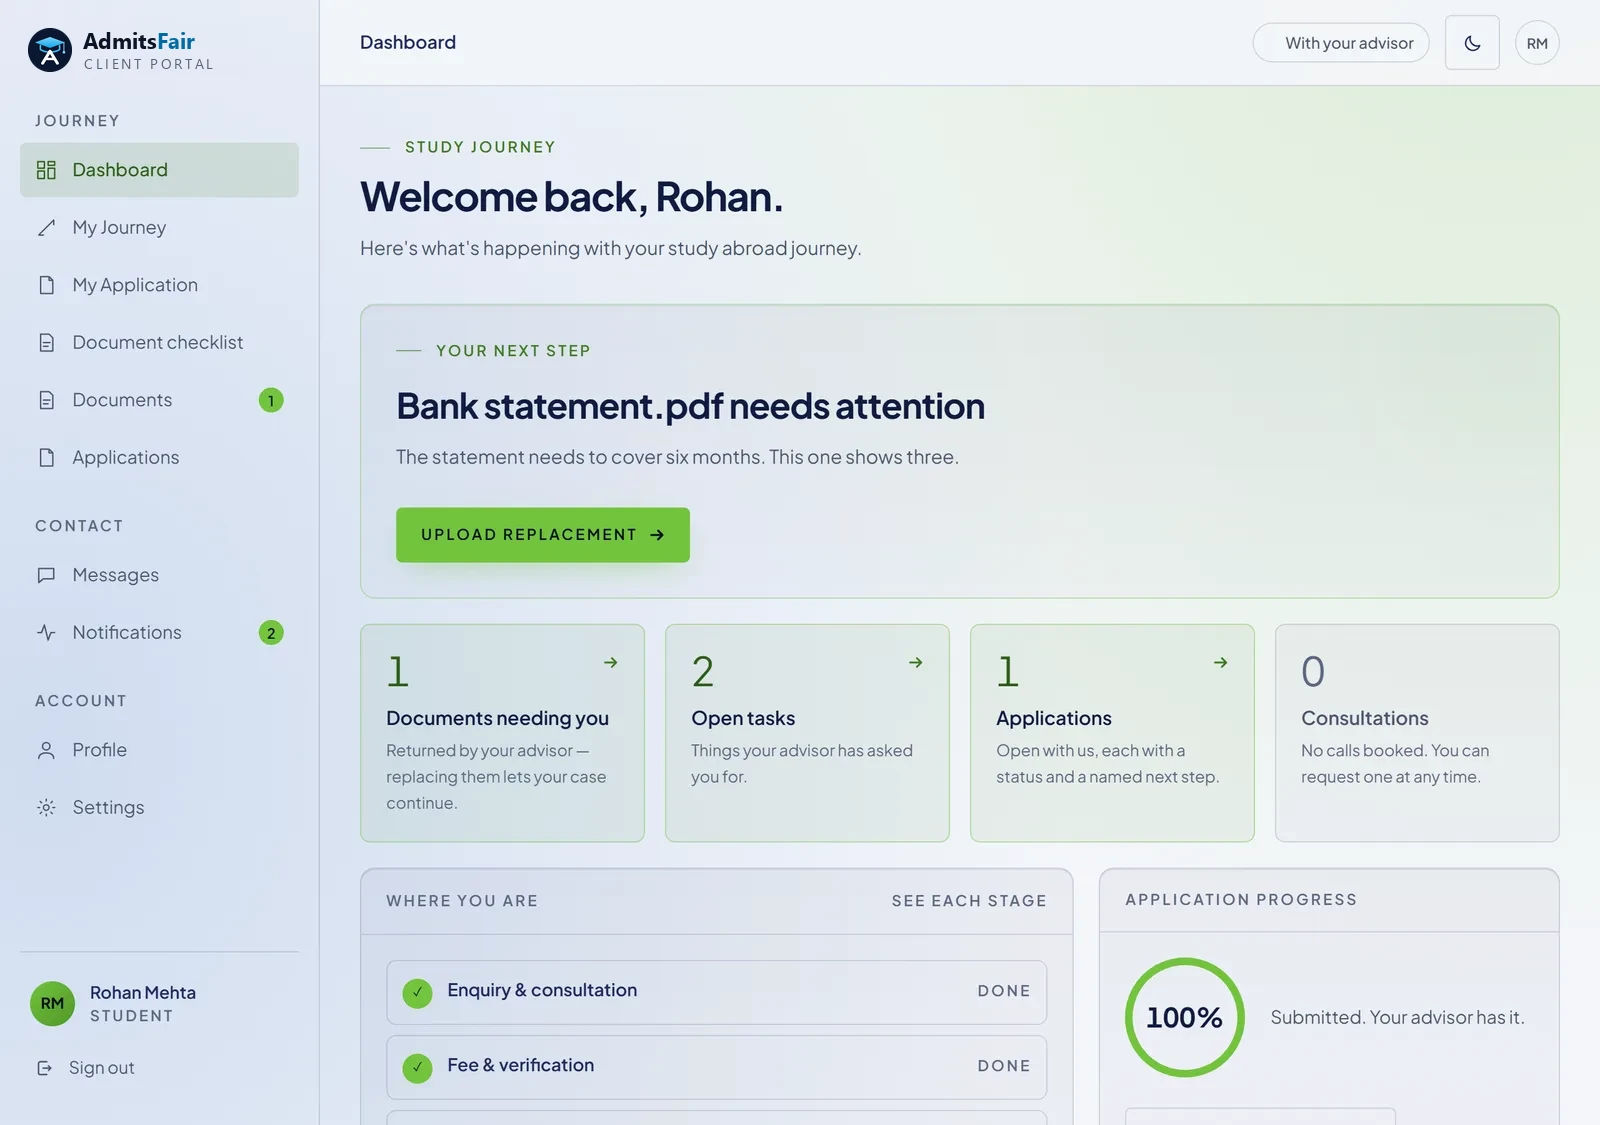Click the Documents badge showing 1
1600x1125 pixels.
click(x=271, y=400)
